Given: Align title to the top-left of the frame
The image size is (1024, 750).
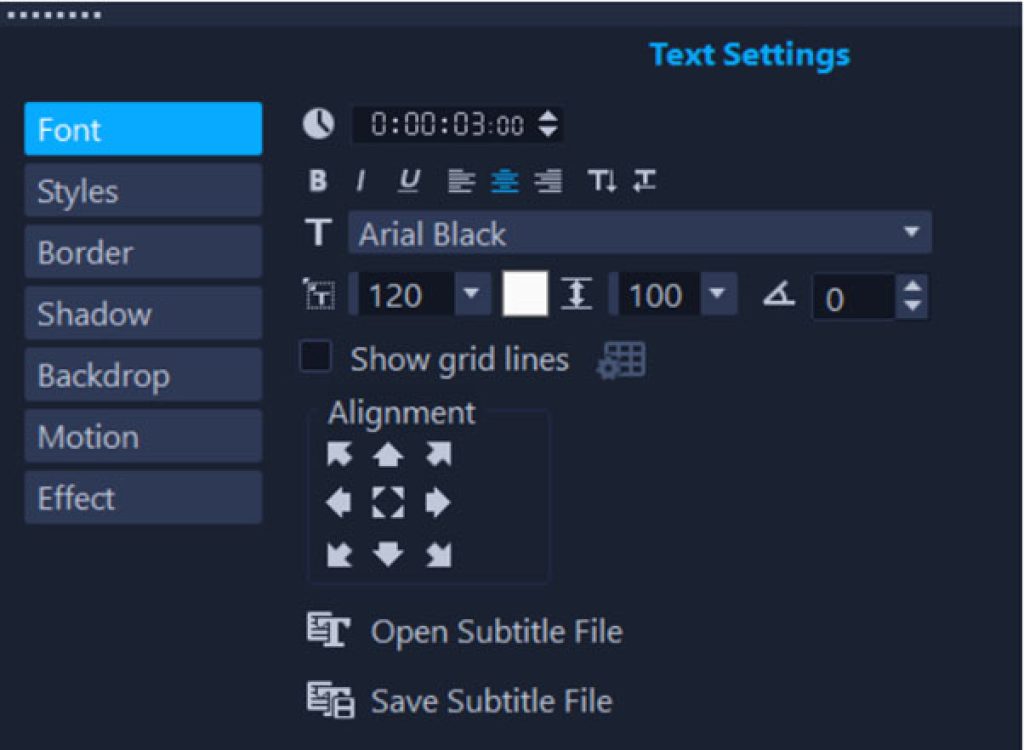Looking at the screenshot, I should [341, 454].
